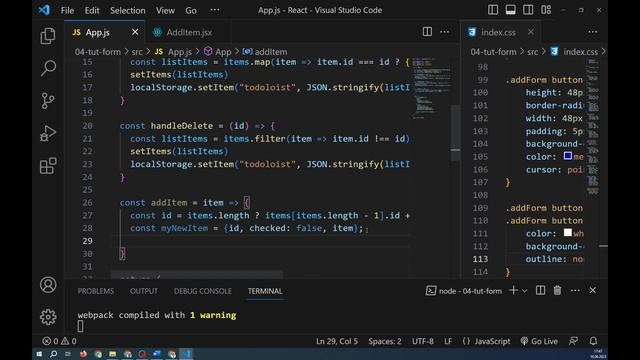Image resolution: width=640 pixels, height=360 pixels.
Task: Open the Source Control view
Action: point(48,100)
